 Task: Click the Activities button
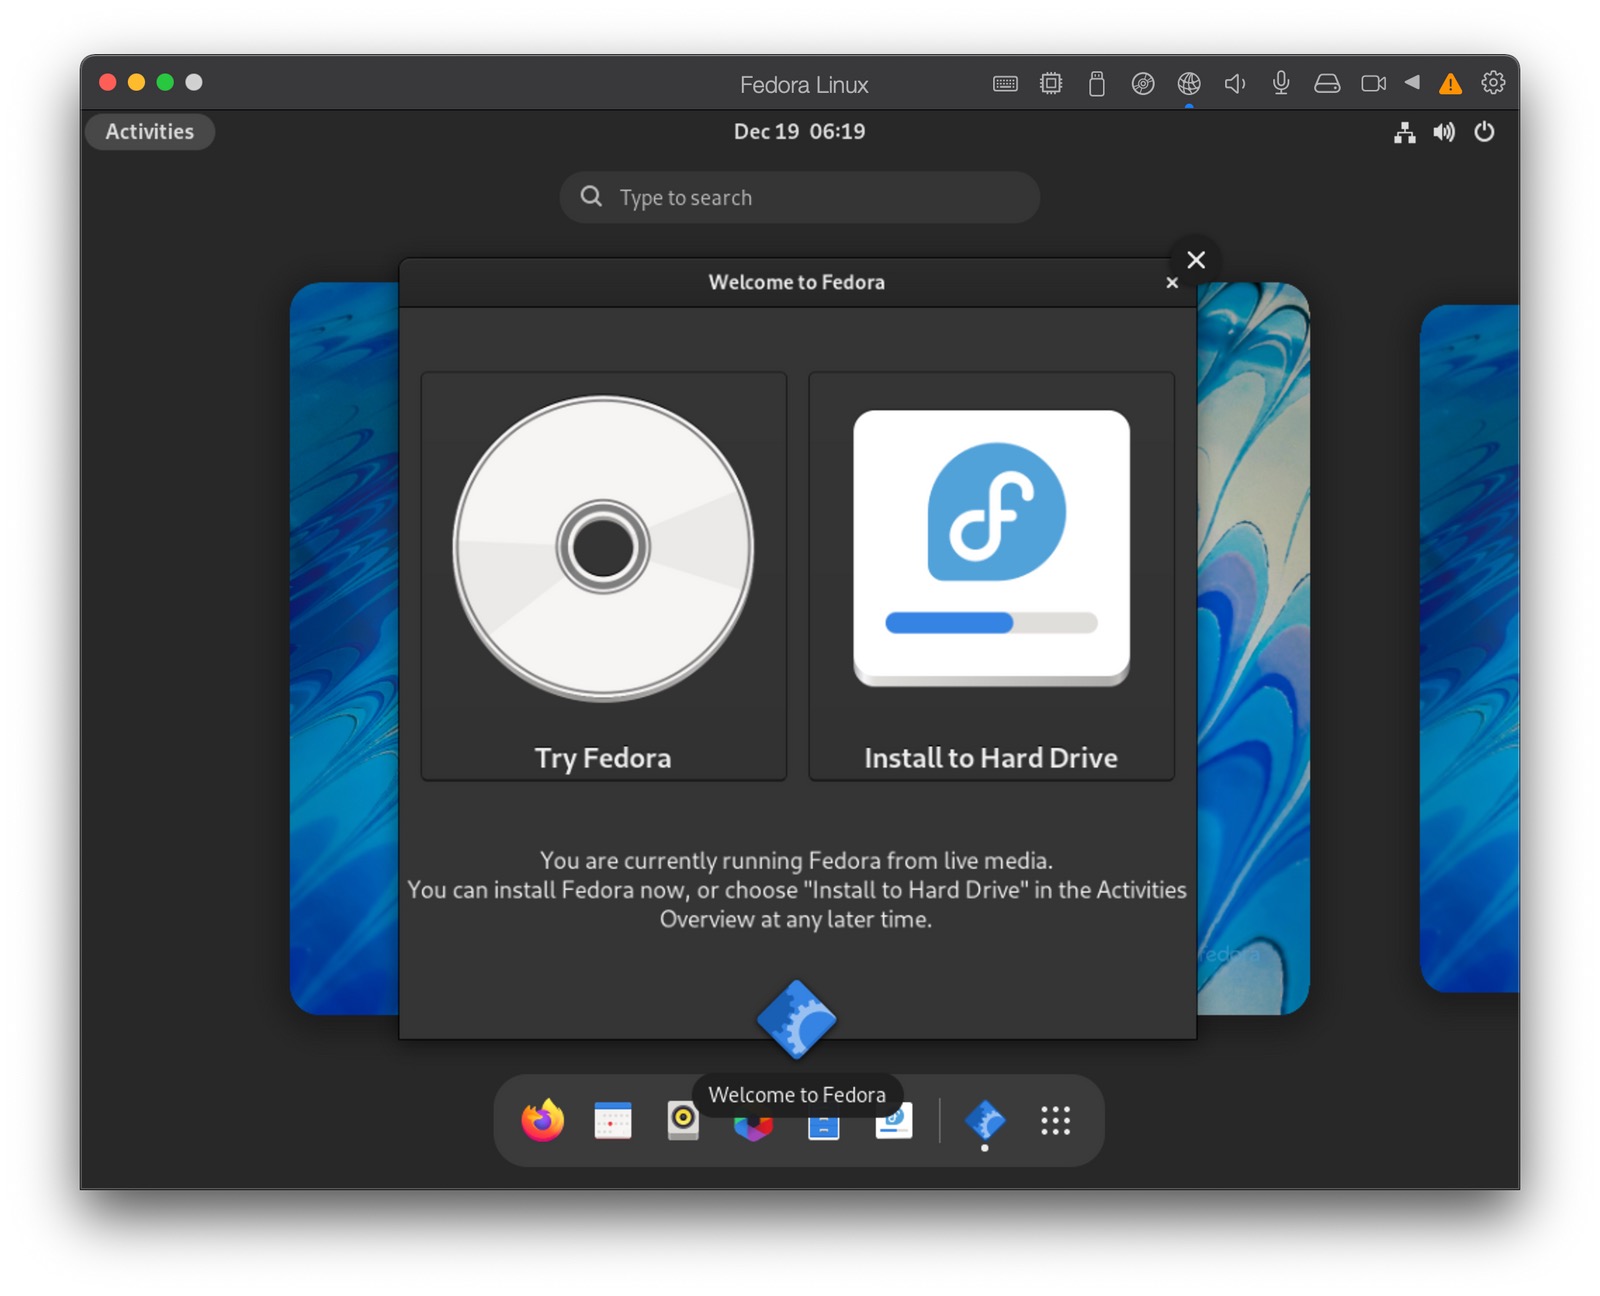[150, 132]
